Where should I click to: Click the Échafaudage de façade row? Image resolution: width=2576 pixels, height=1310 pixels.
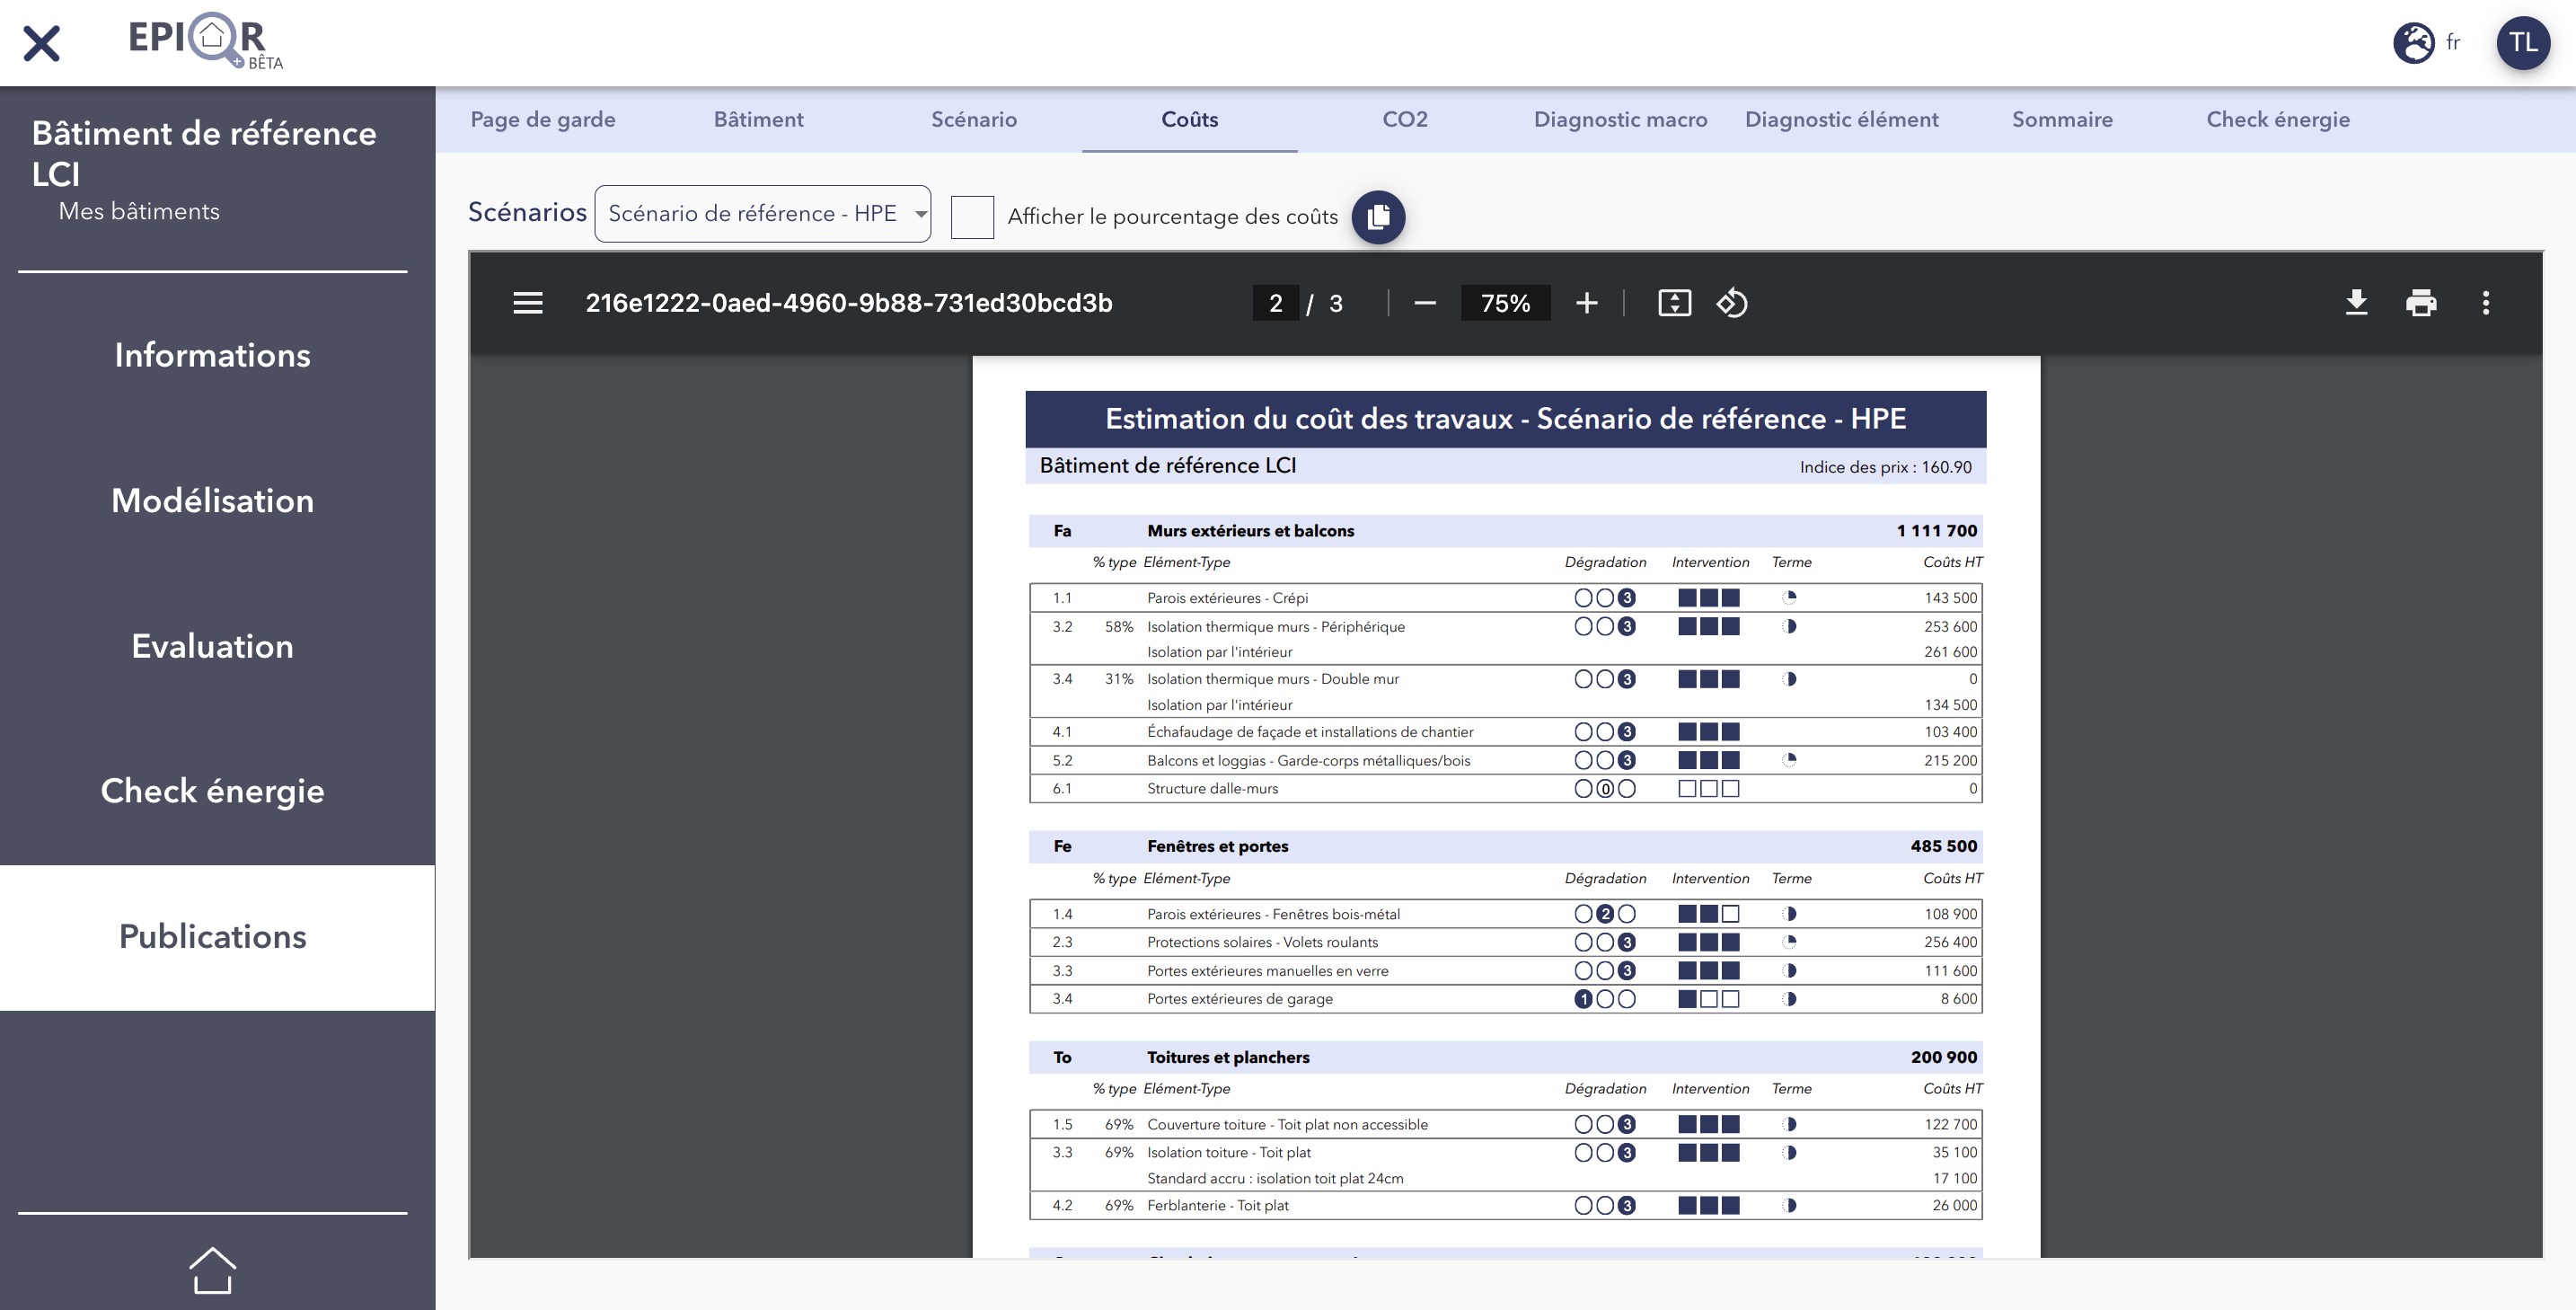1505,731
